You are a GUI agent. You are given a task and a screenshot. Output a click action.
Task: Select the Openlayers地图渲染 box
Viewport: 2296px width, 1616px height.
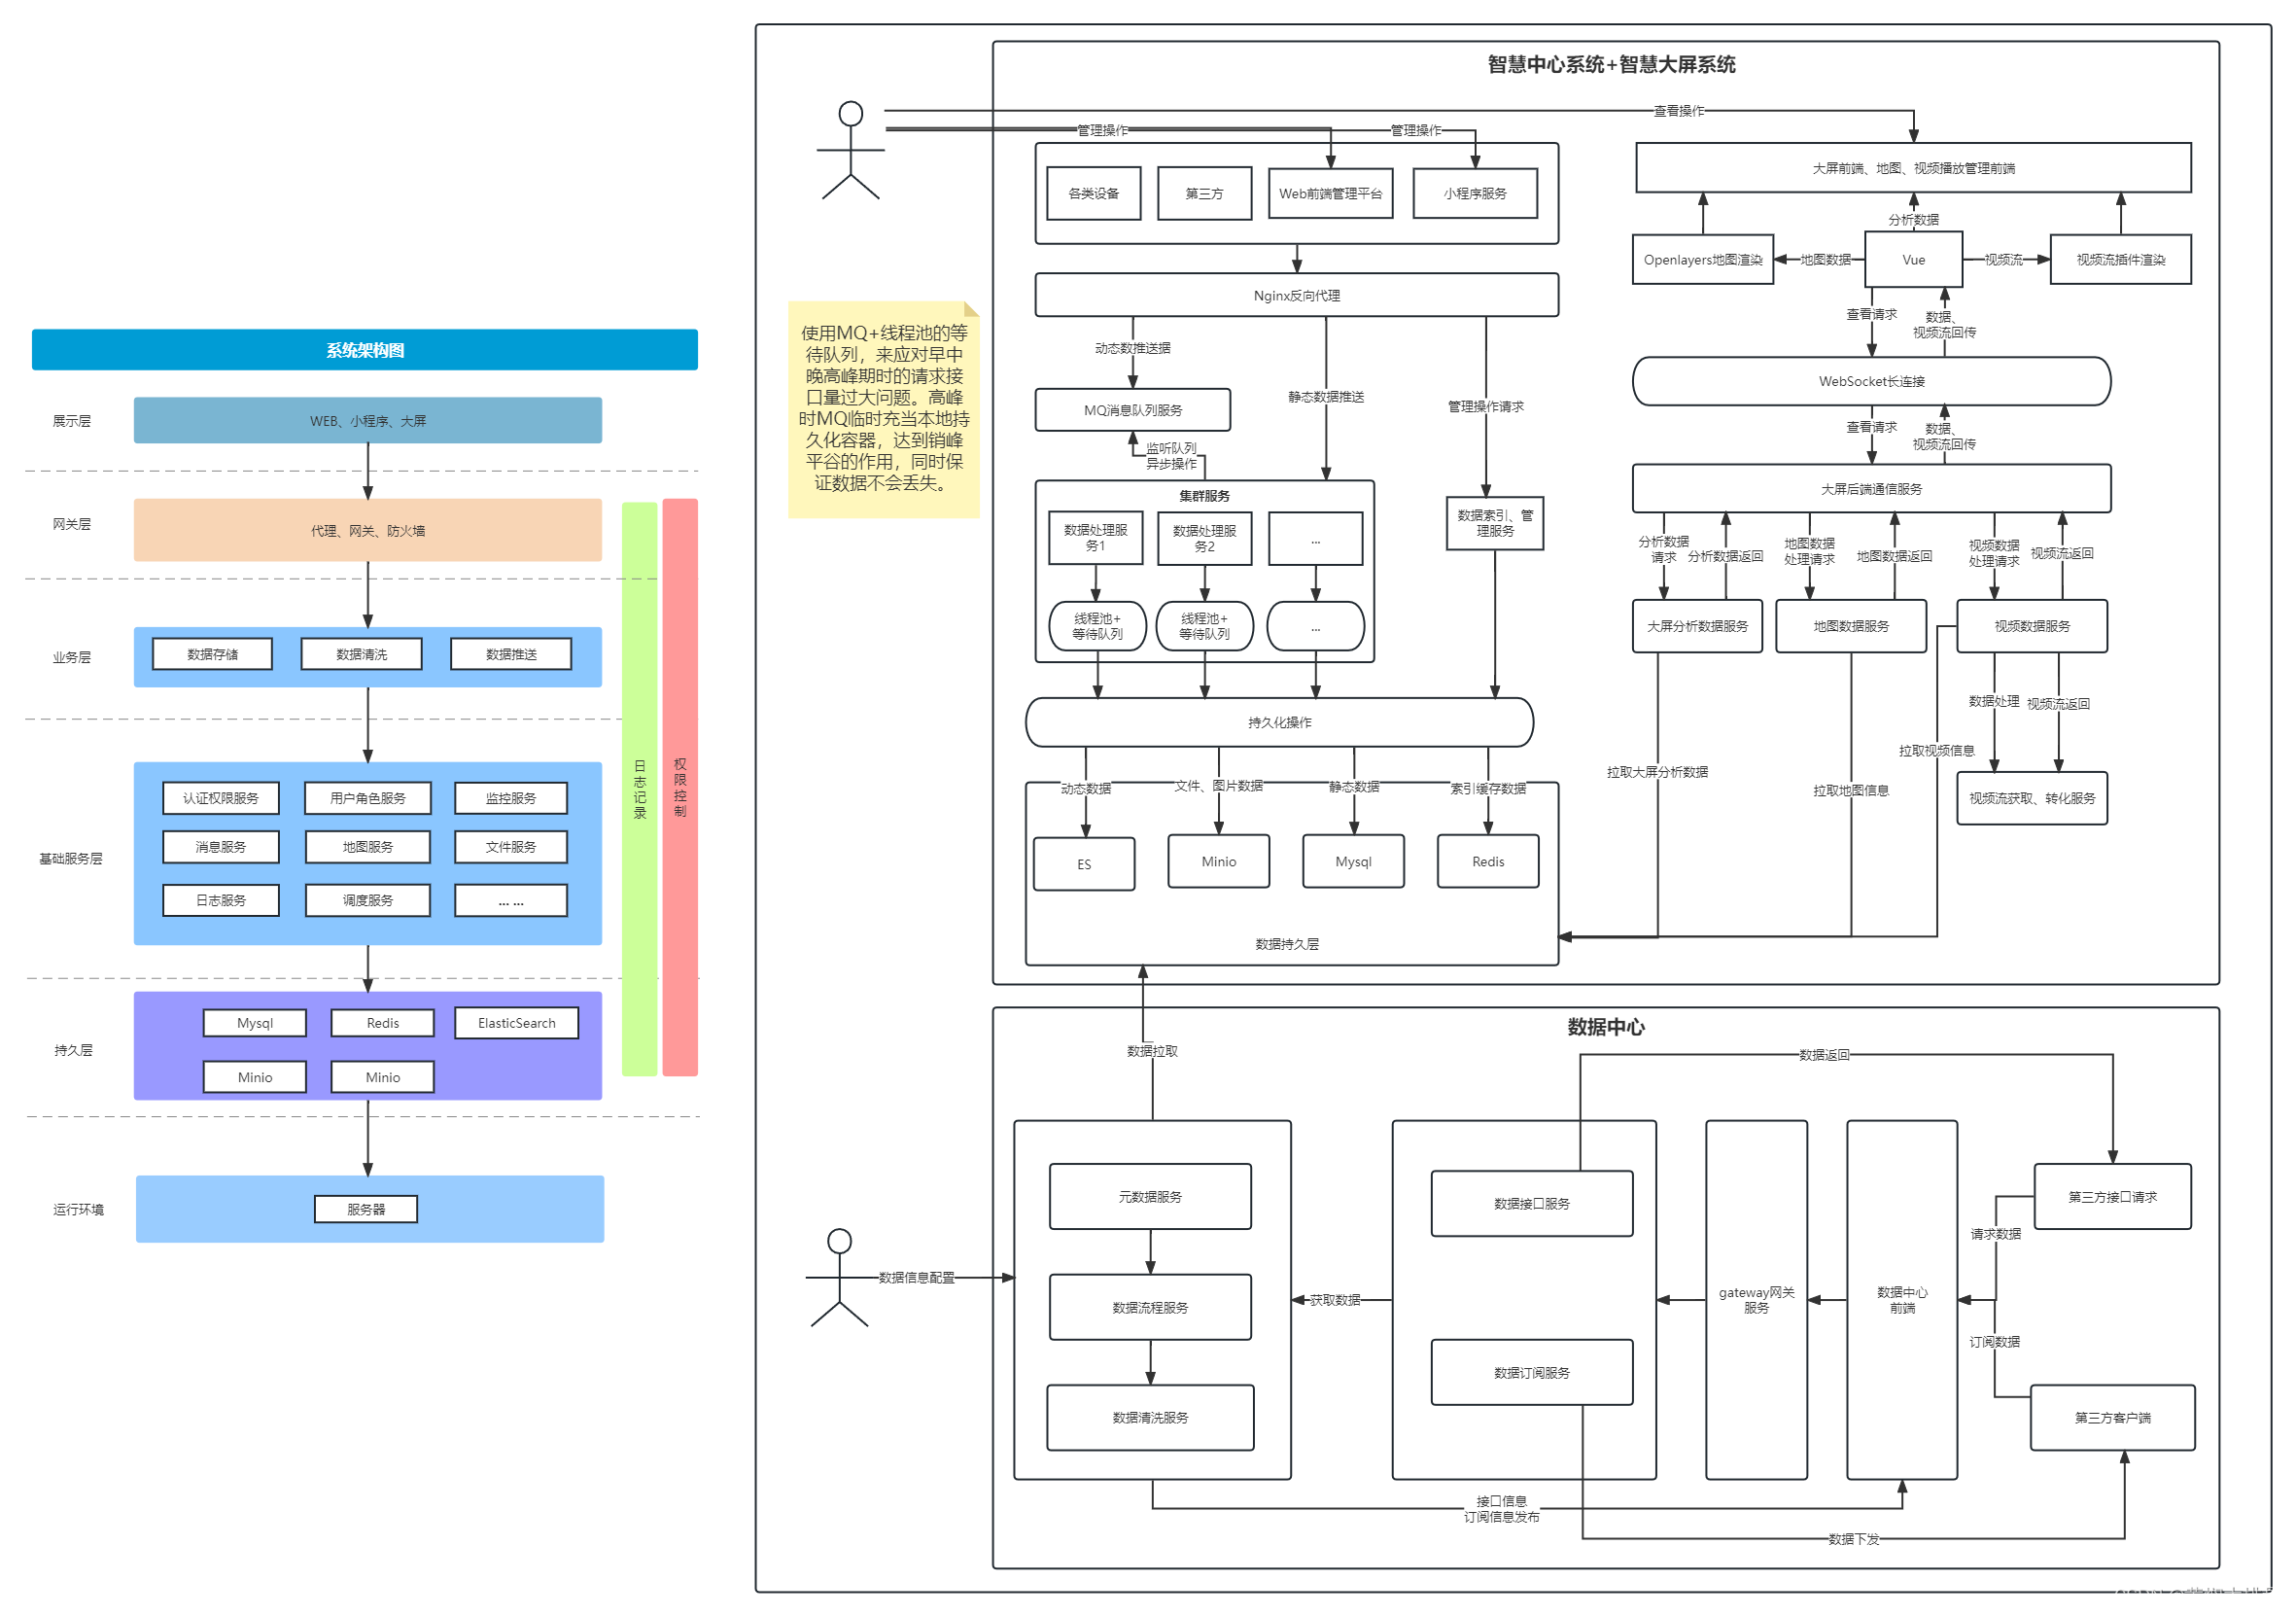click(x=1703, y=260)
